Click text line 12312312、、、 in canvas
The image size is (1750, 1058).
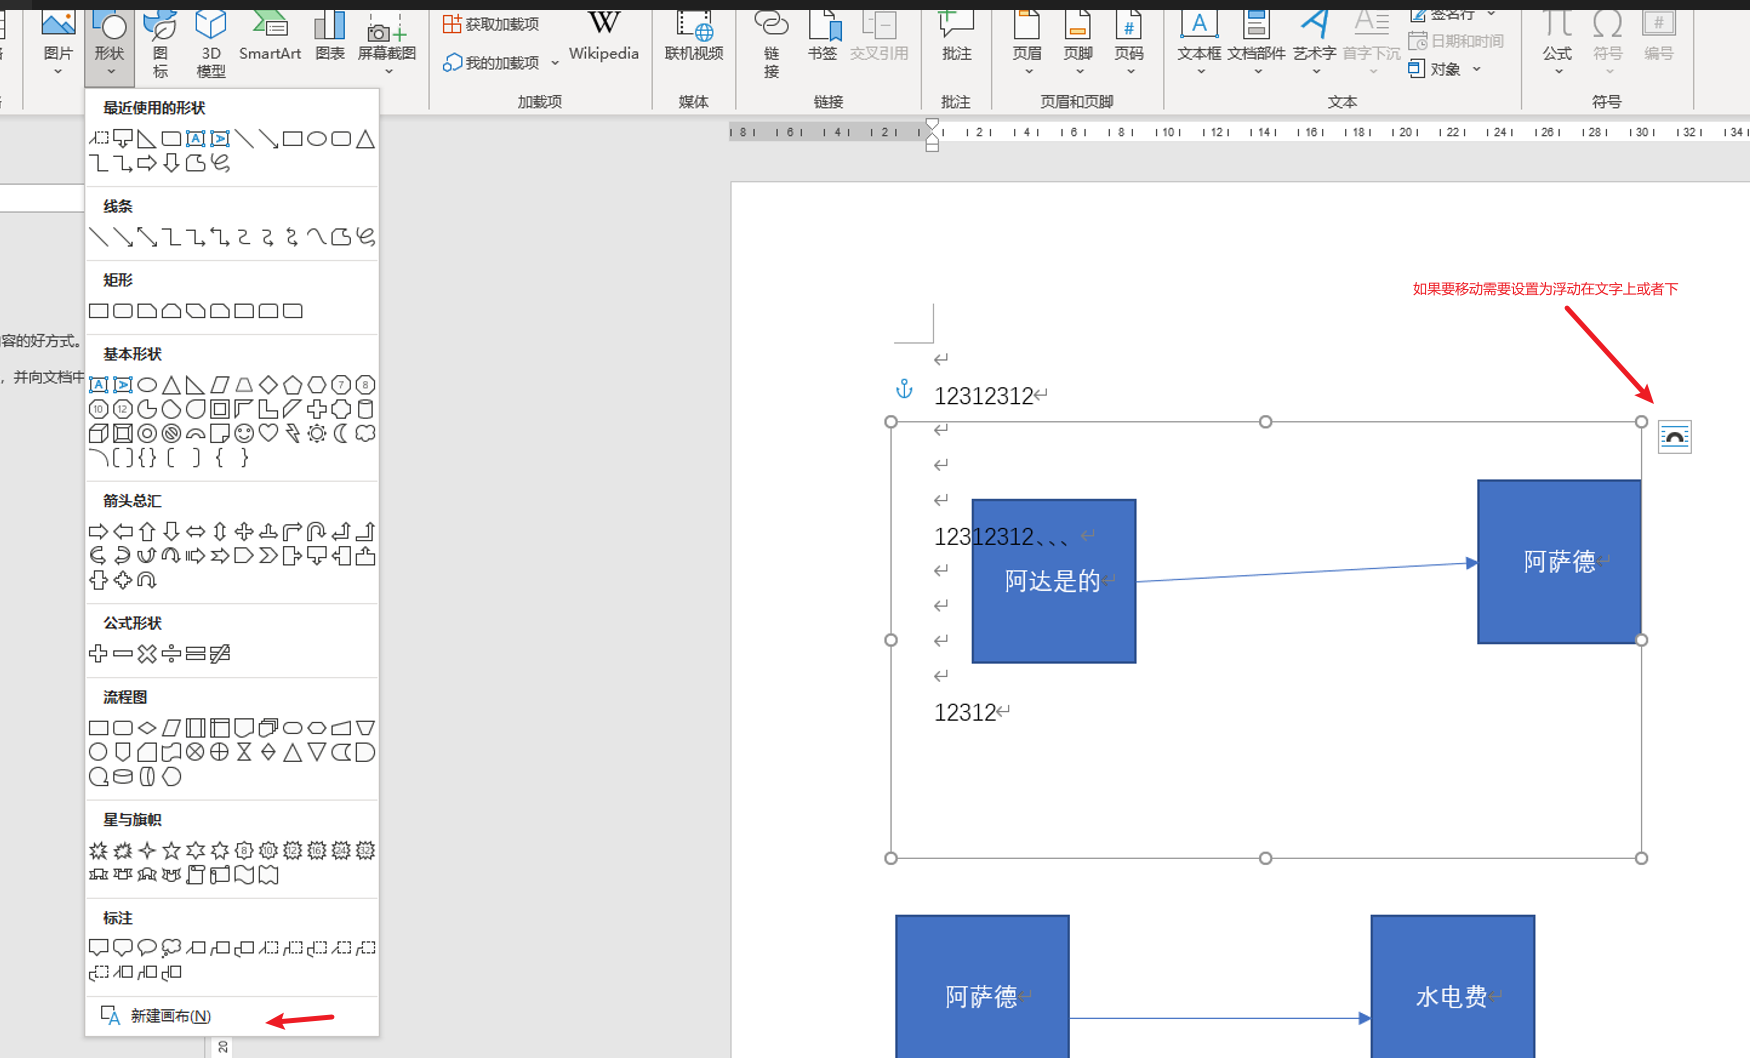(1002, 537)
